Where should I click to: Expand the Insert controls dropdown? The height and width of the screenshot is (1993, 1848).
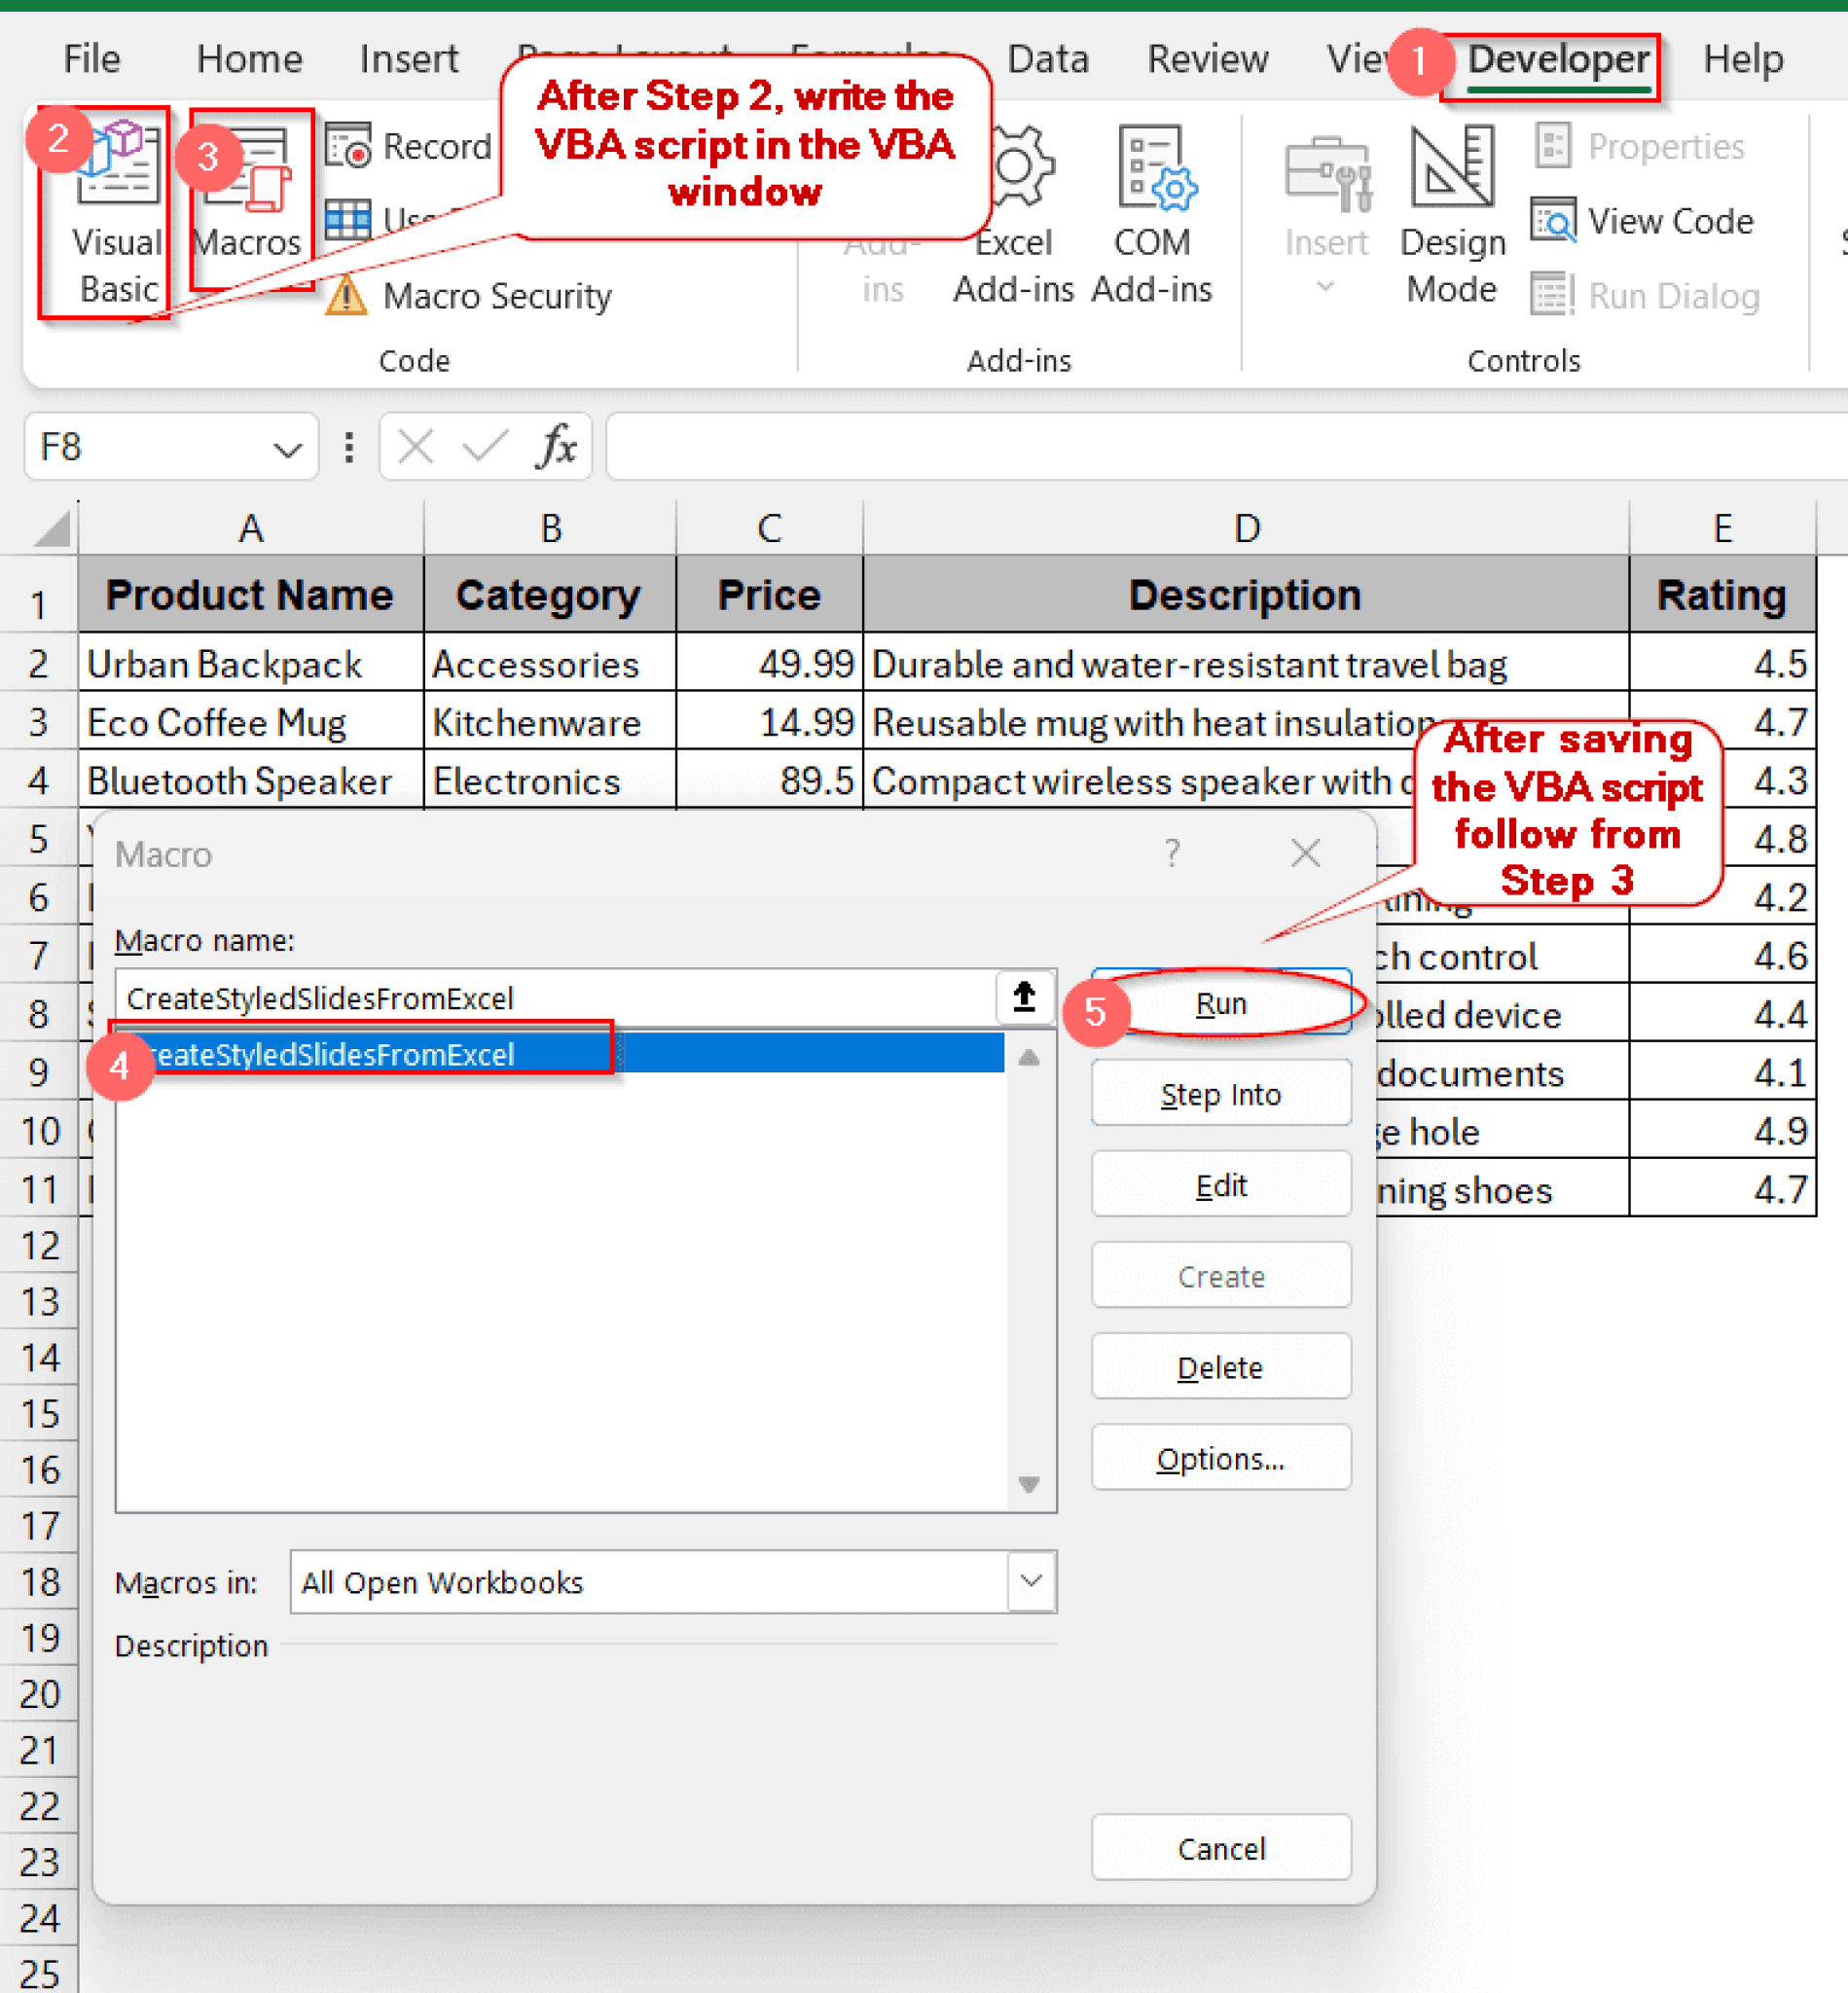(1324, 287)
